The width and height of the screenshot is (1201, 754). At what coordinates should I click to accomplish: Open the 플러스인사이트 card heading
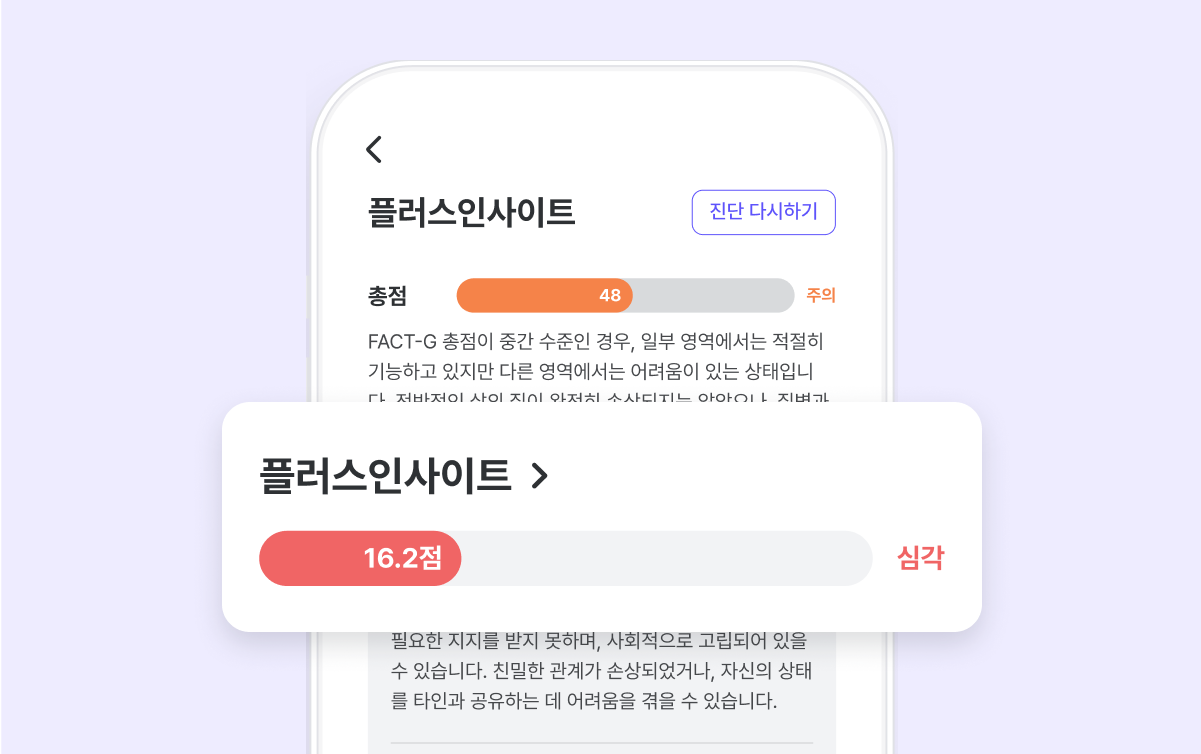pos(385,476)
